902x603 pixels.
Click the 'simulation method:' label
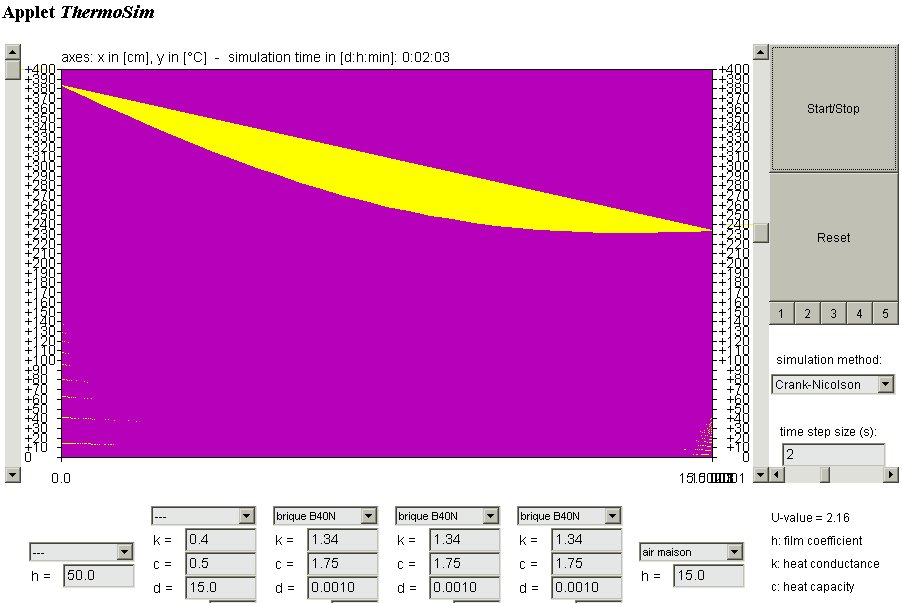[828, 360]
